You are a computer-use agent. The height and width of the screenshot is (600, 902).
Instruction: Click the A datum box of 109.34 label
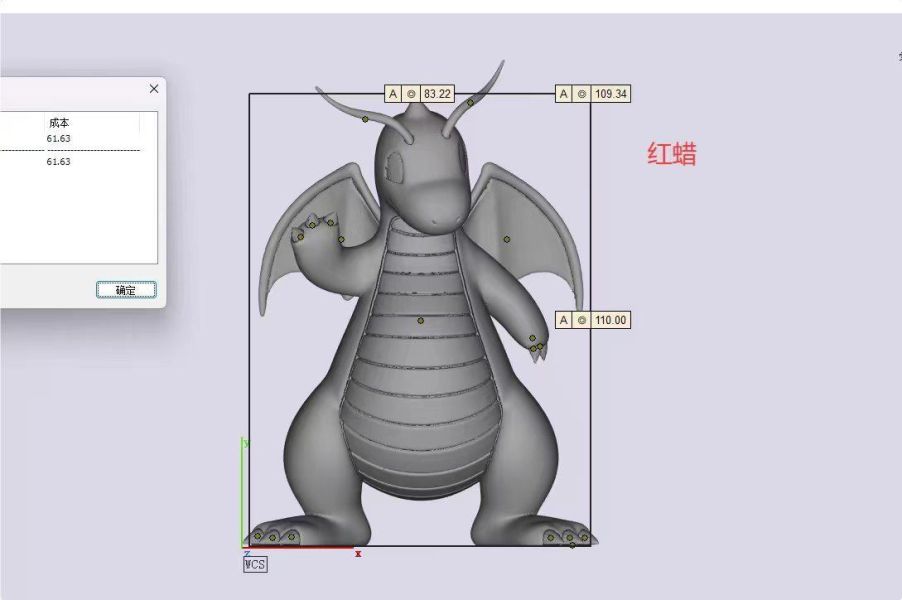pyautogui.click(x=564, y=94)
